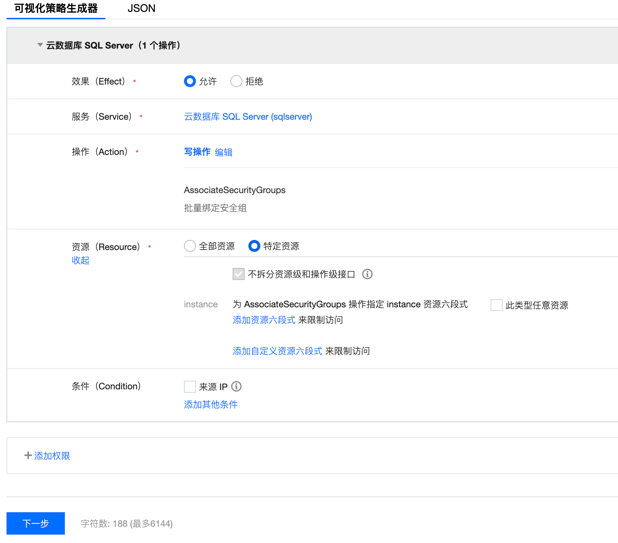Switch to the JSON tab

coord(141,9)
